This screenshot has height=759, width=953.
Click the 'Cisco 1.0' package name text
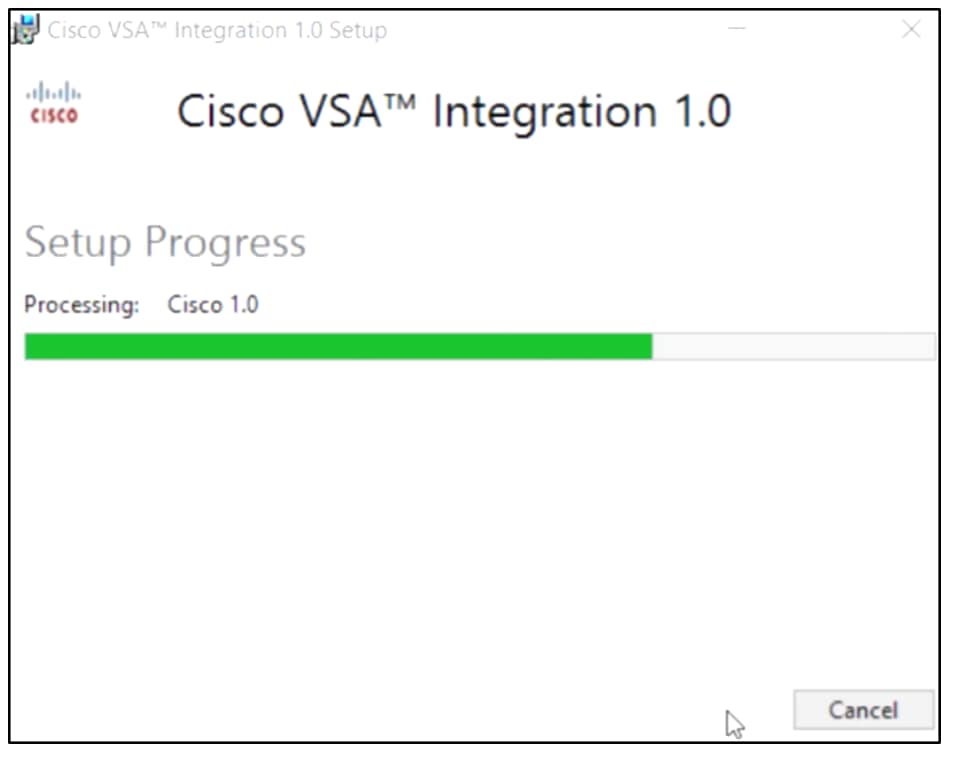[x=213, y=304]
